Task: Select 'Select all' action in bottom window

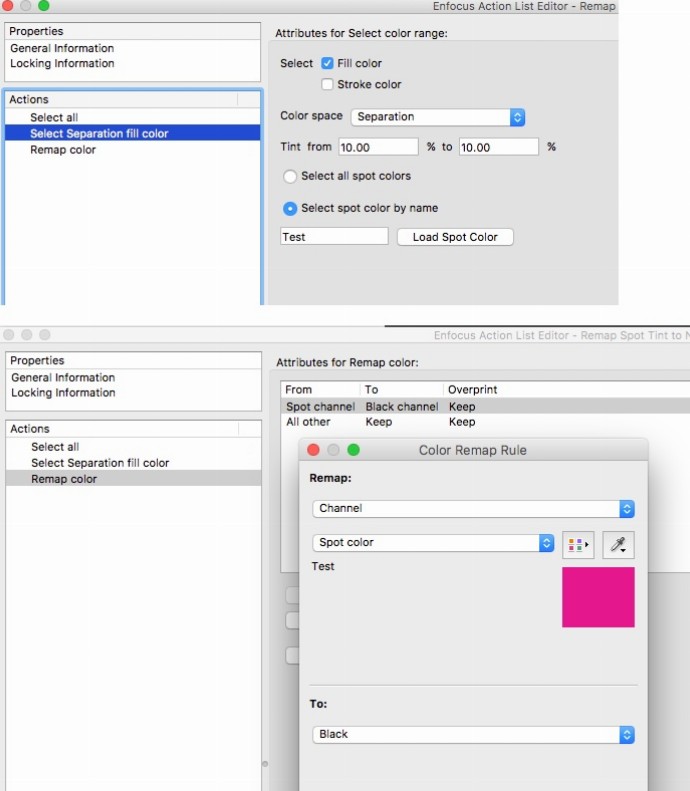Action: click(134, 447)
